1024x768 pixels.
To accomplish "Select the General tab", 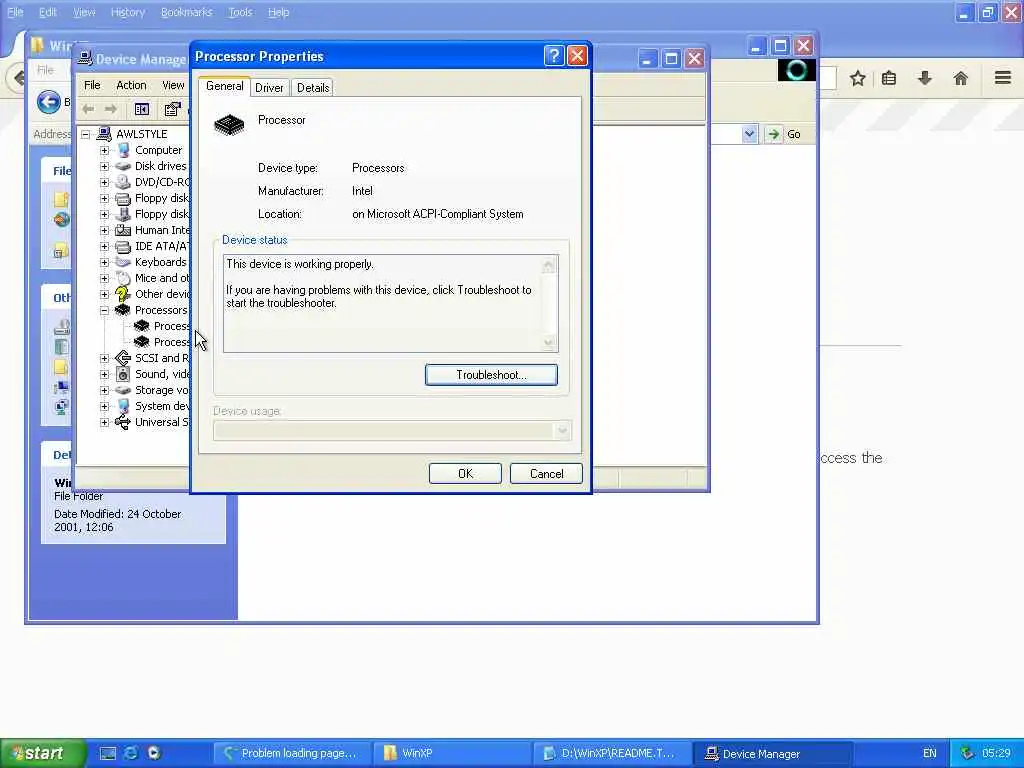I will click(x=225, y=86).
